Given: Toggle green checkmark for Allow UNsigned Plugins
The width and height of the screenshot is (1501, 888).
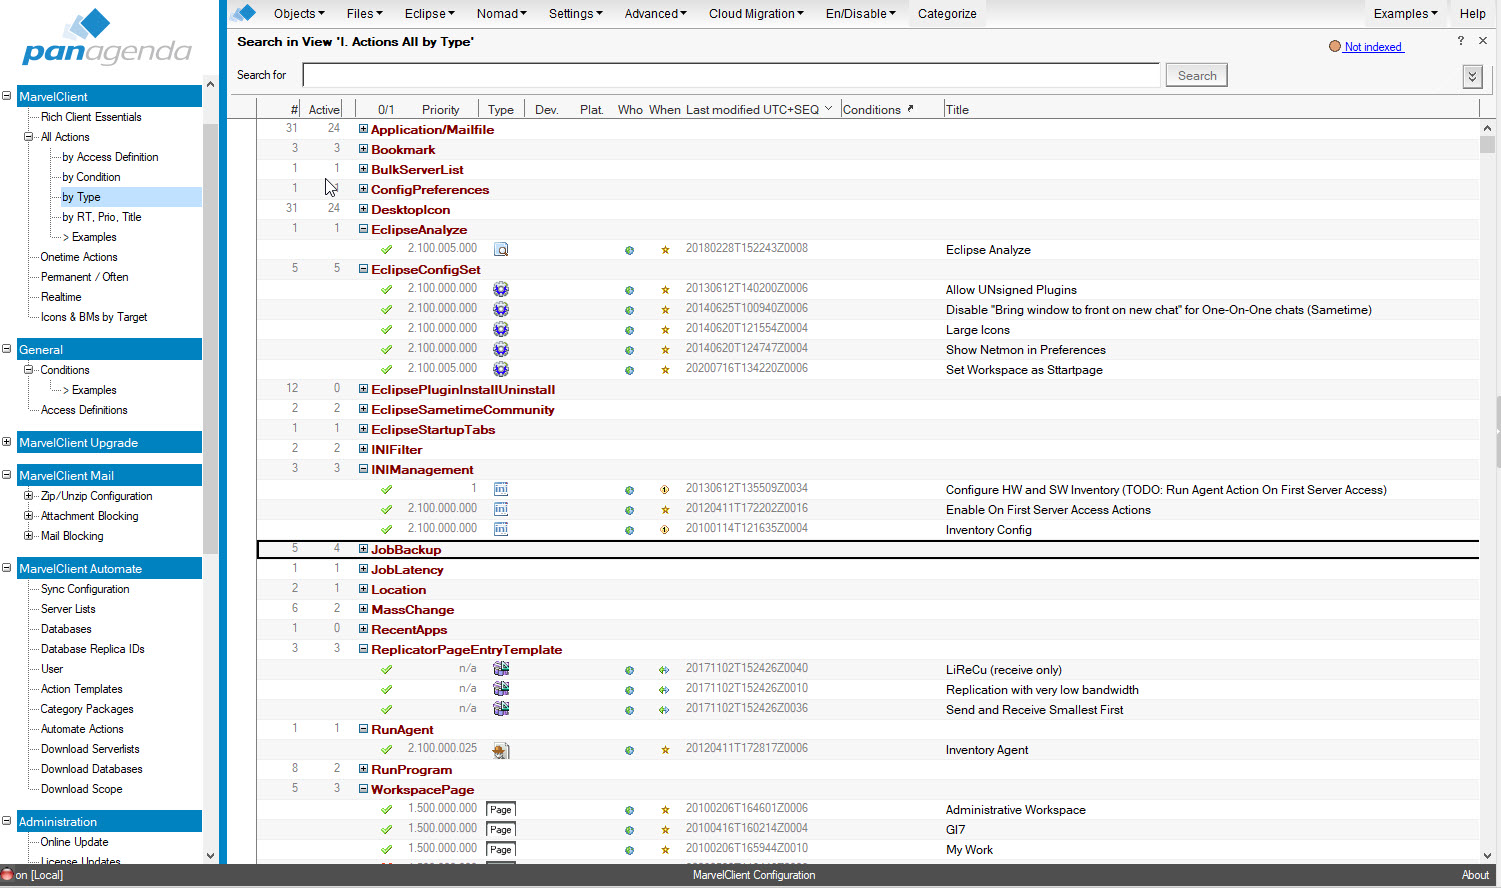Looking at the screenshot, I should pyautogui.click(x=386, y=289).
